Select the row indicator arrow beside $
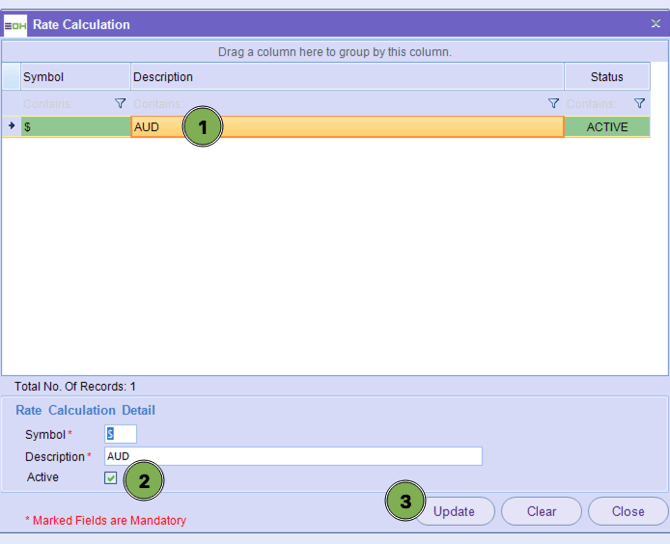 click(x=11, y=127)
